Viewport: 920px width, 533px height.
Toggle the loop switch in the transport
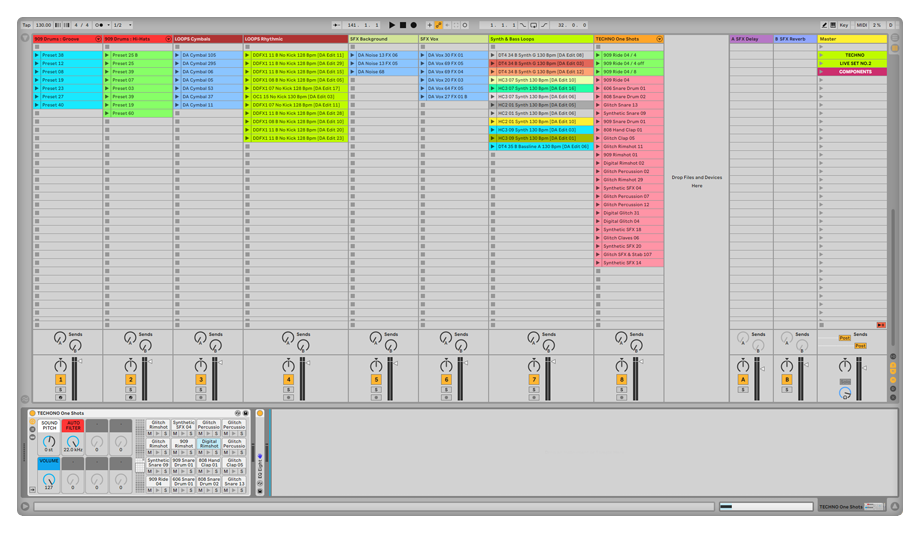[x=533, y=25]
